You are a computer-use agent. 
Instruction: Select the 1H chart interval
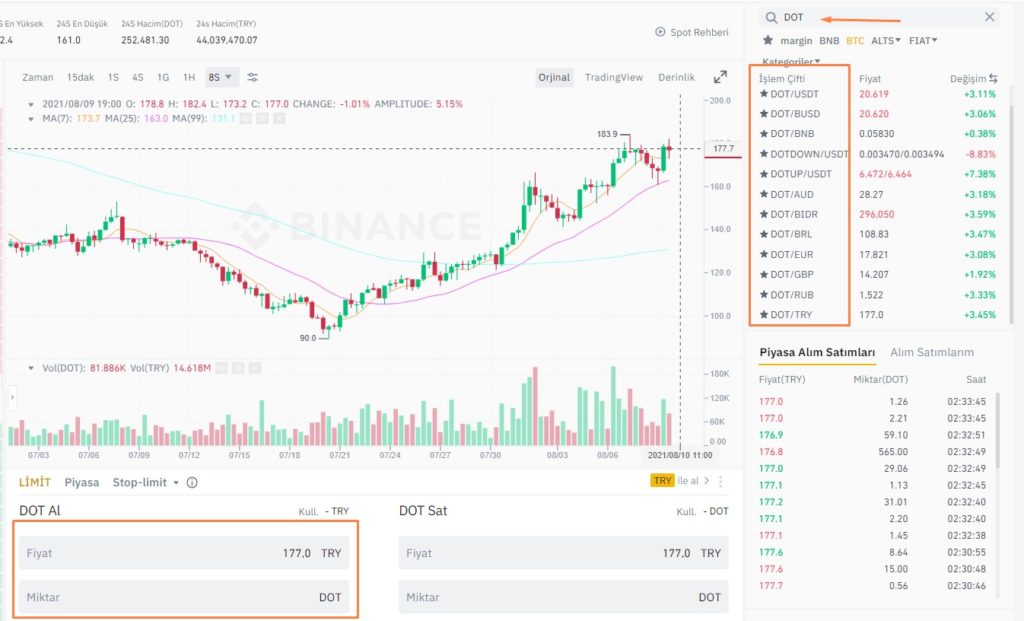(x=189, y=77)
